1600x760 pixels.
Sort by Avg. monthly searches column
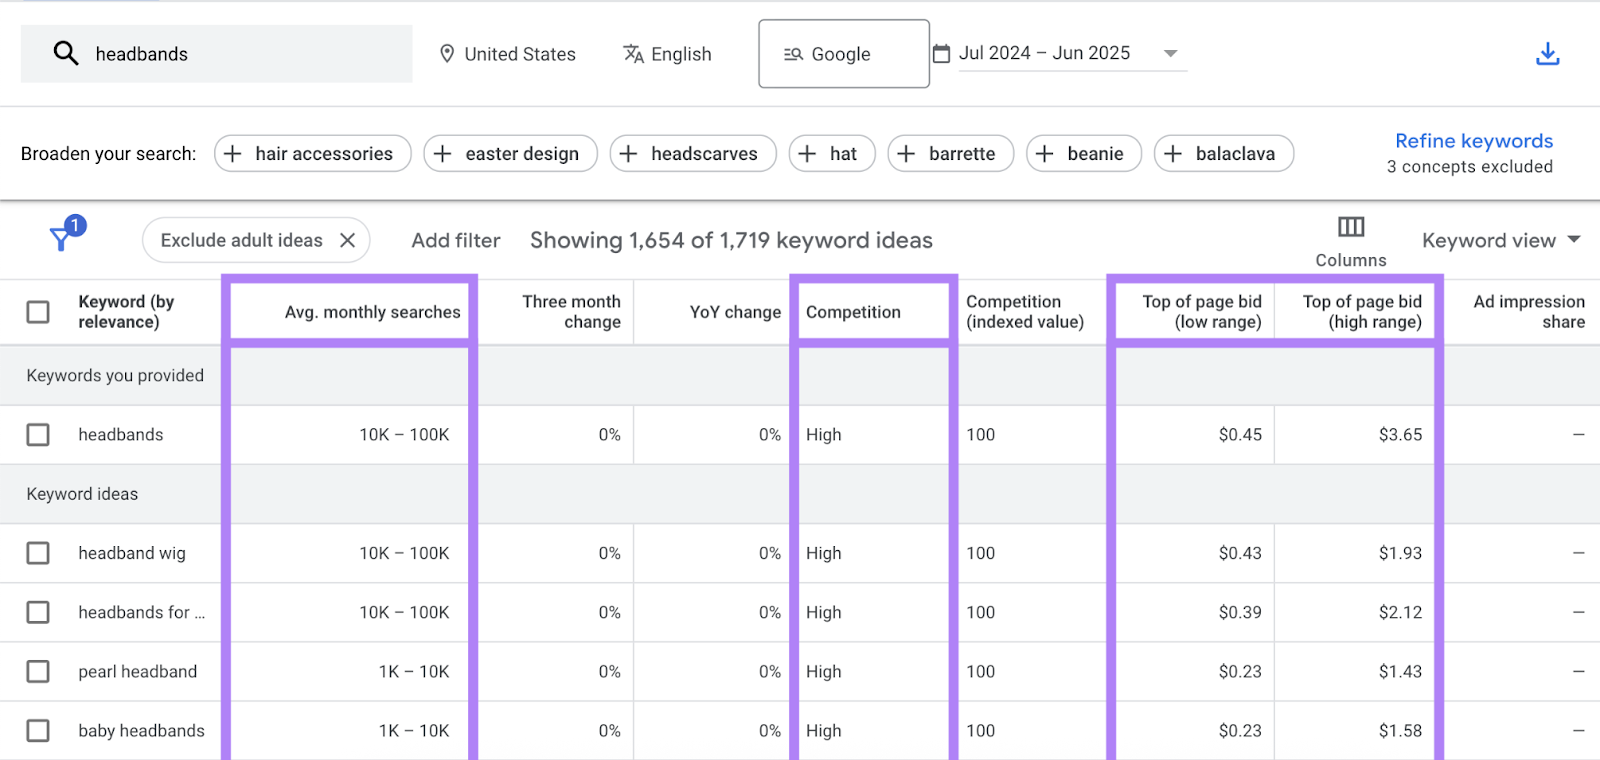pyautogui.click(x=372, y=312)
